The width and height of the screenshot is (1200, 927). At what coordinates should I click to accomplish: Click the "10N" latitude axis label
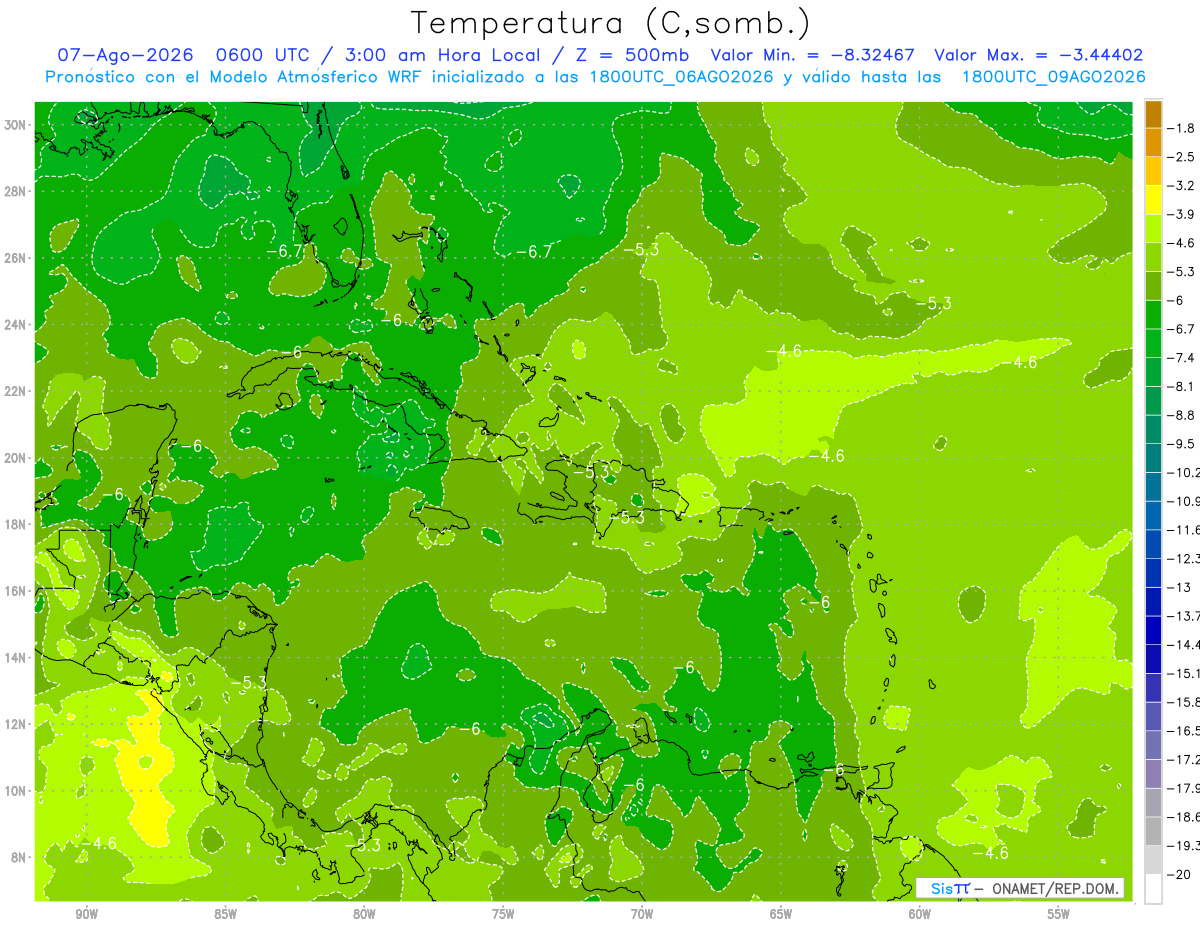point(16,790)
